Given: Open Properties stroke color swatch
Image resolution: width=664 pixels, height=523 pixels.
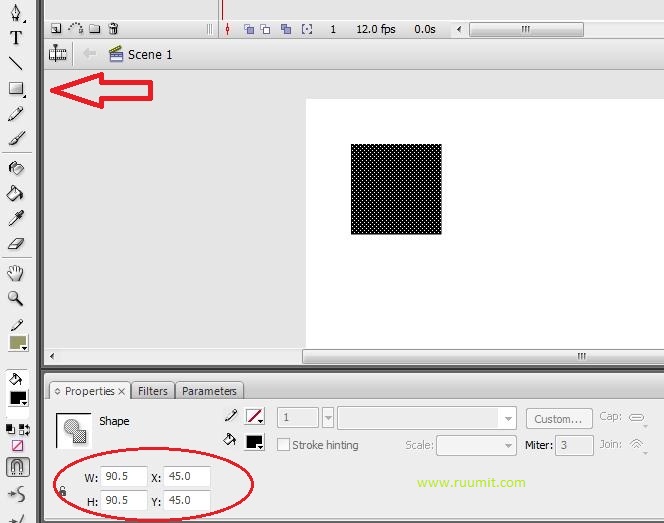Looking at the screenshot, I should click(x=255, y=416).
